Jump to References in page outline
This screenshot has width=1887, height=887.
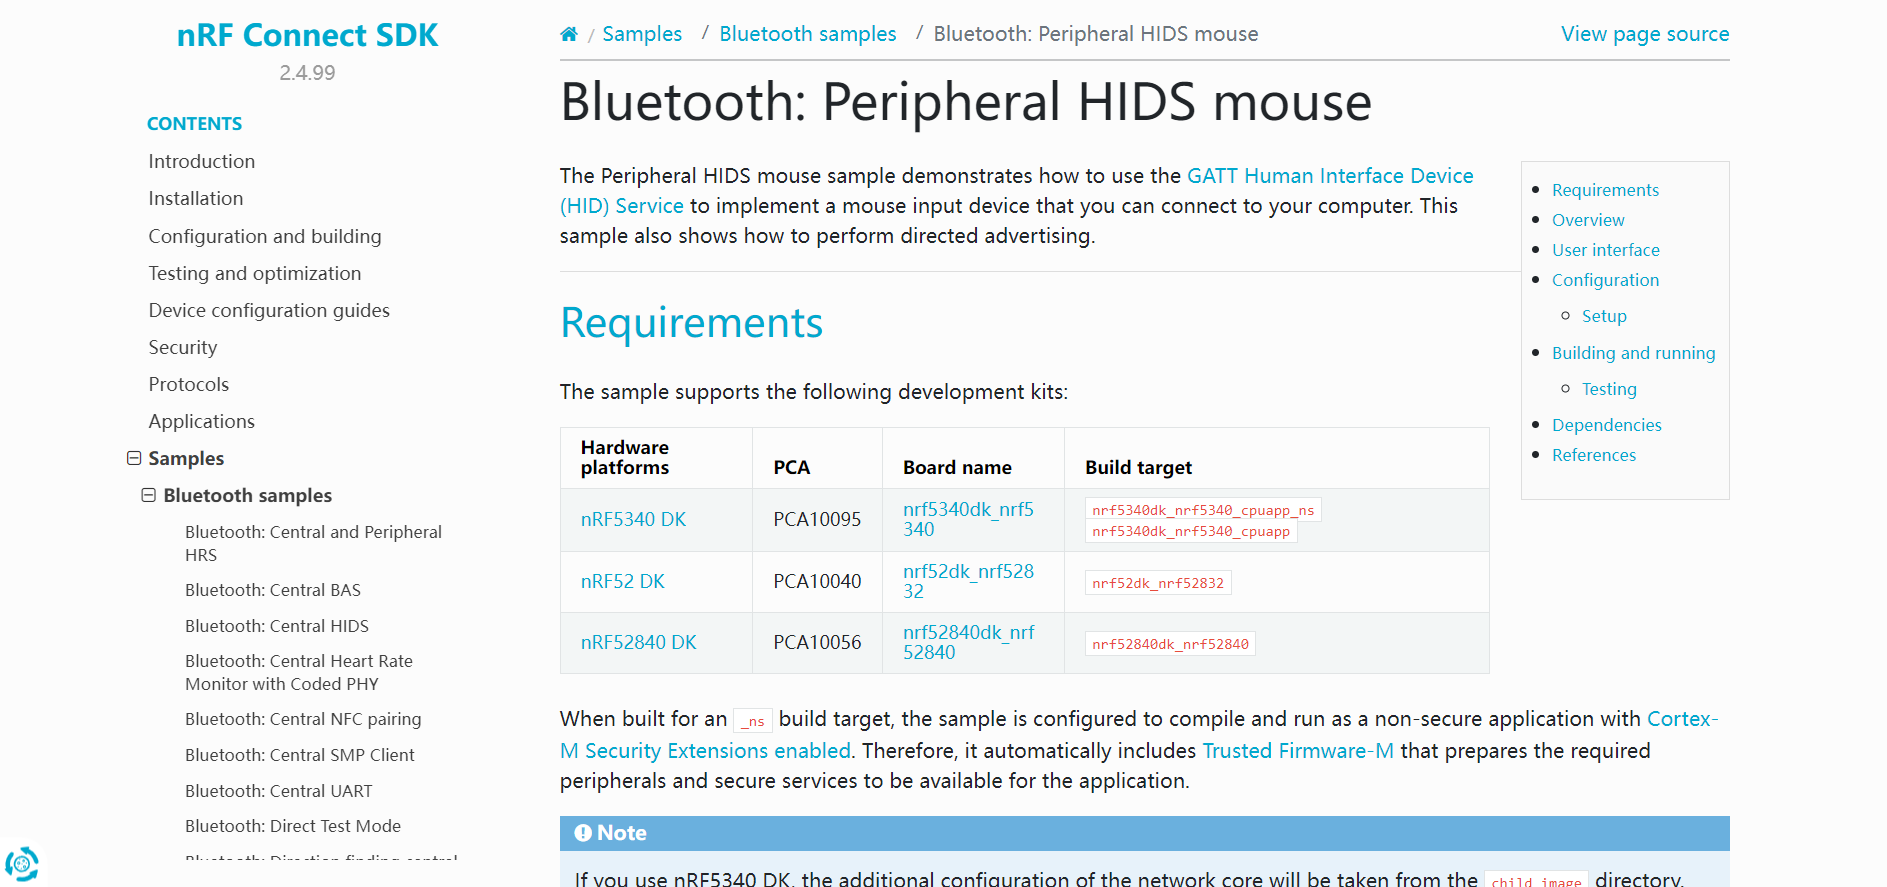click(1594, 455)
